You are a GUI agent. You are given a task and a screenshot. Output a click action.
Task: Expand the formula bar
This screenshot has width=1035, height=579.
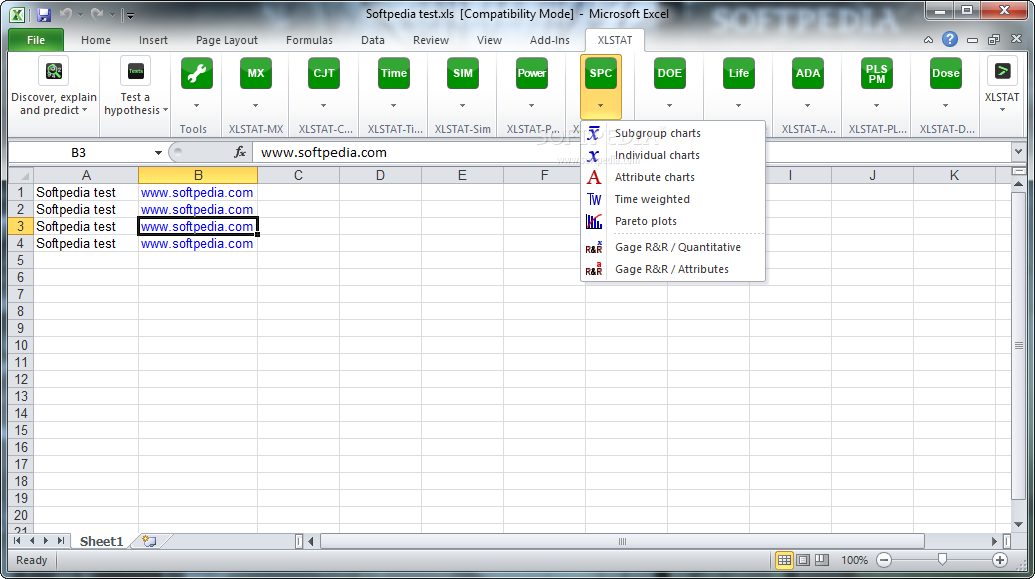(x=1018, y=152)
